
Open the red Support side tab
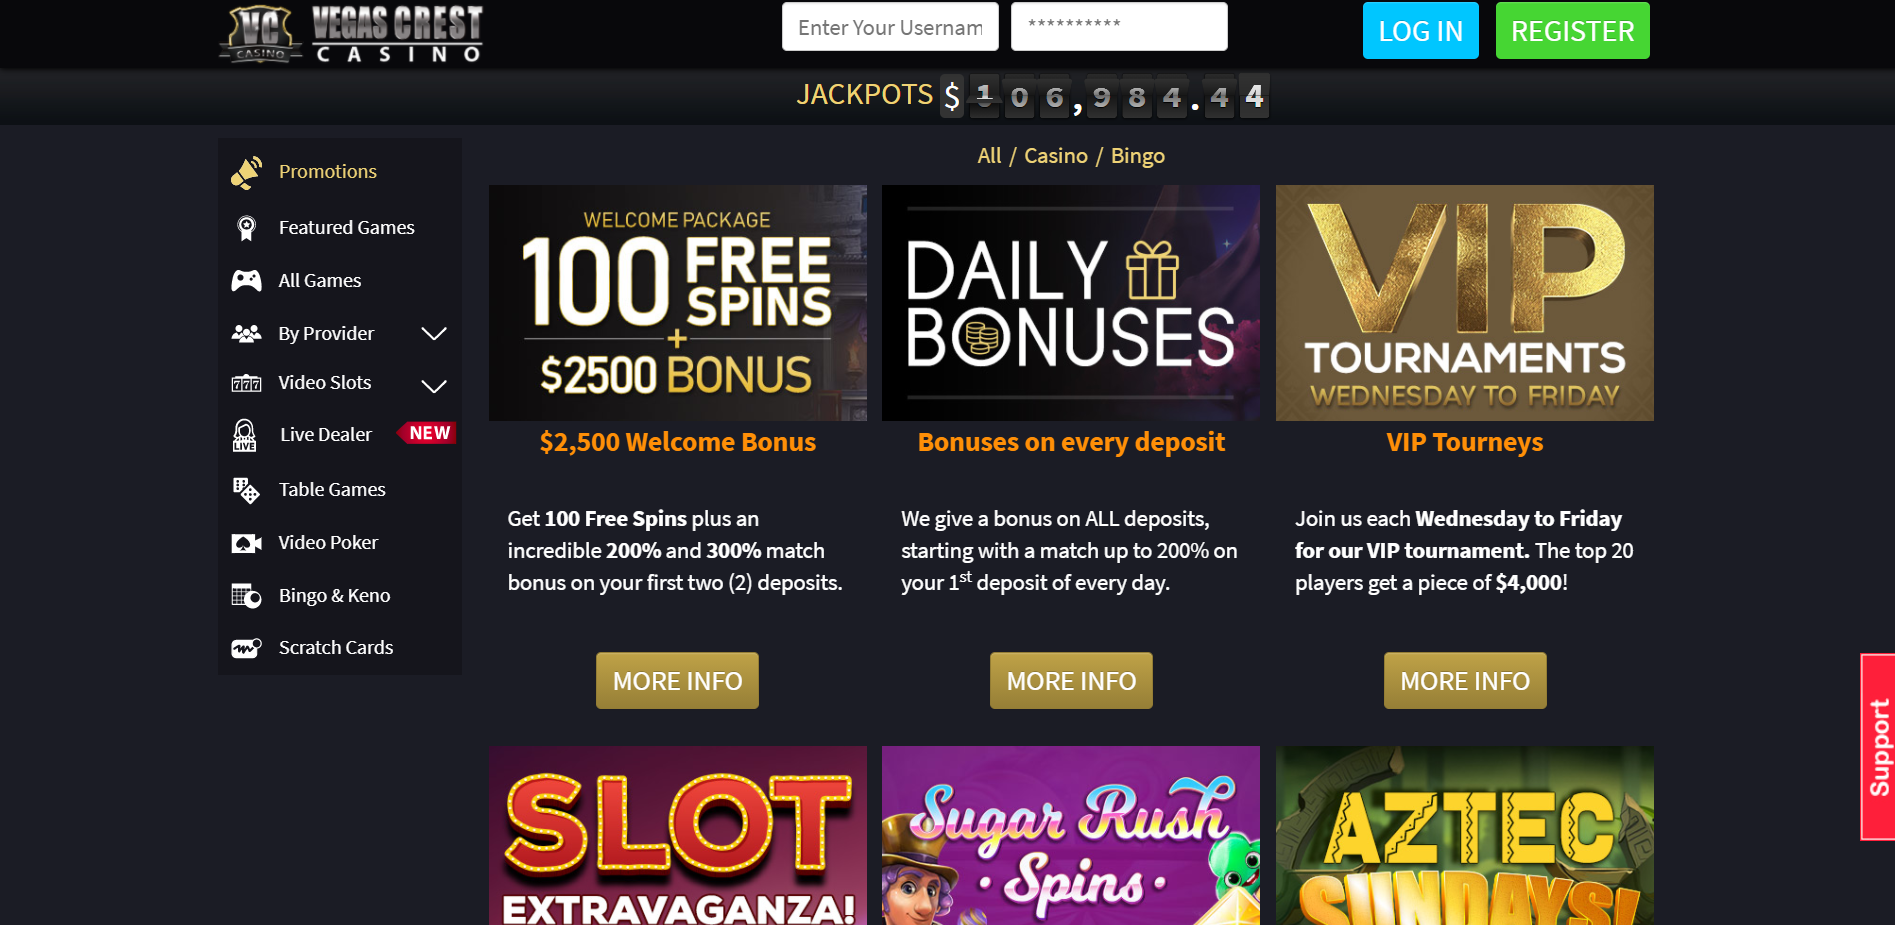1878,747
